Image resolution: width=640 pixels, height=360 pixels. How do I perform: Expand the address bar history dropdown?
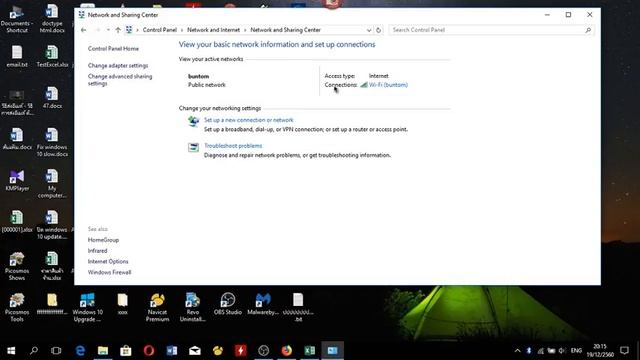[369, 30]
